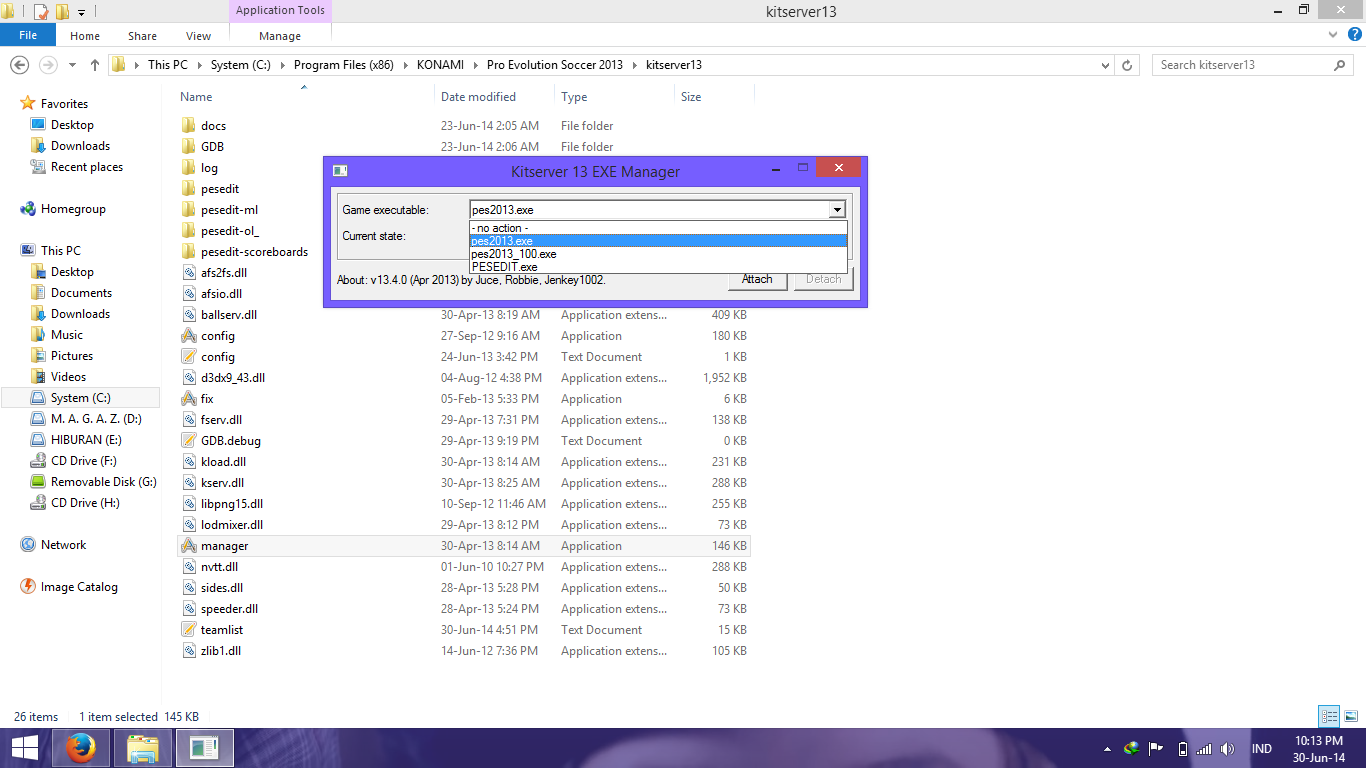Click the GDB.debug text file icon
Viewport: 1366px width, 768px height.
[189, 441]
